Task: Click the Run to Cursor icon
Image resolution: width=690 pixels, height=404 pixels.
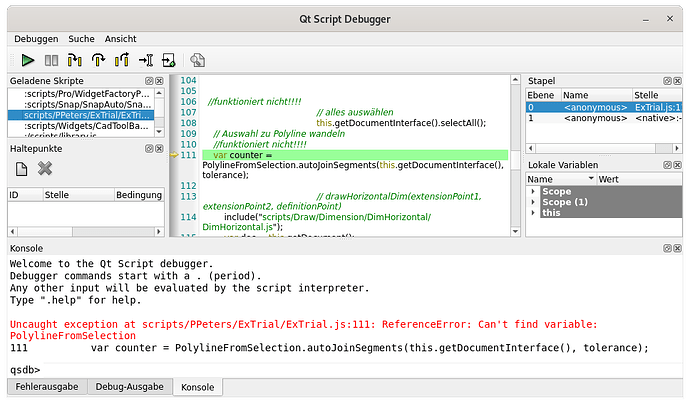Action: 145,60
